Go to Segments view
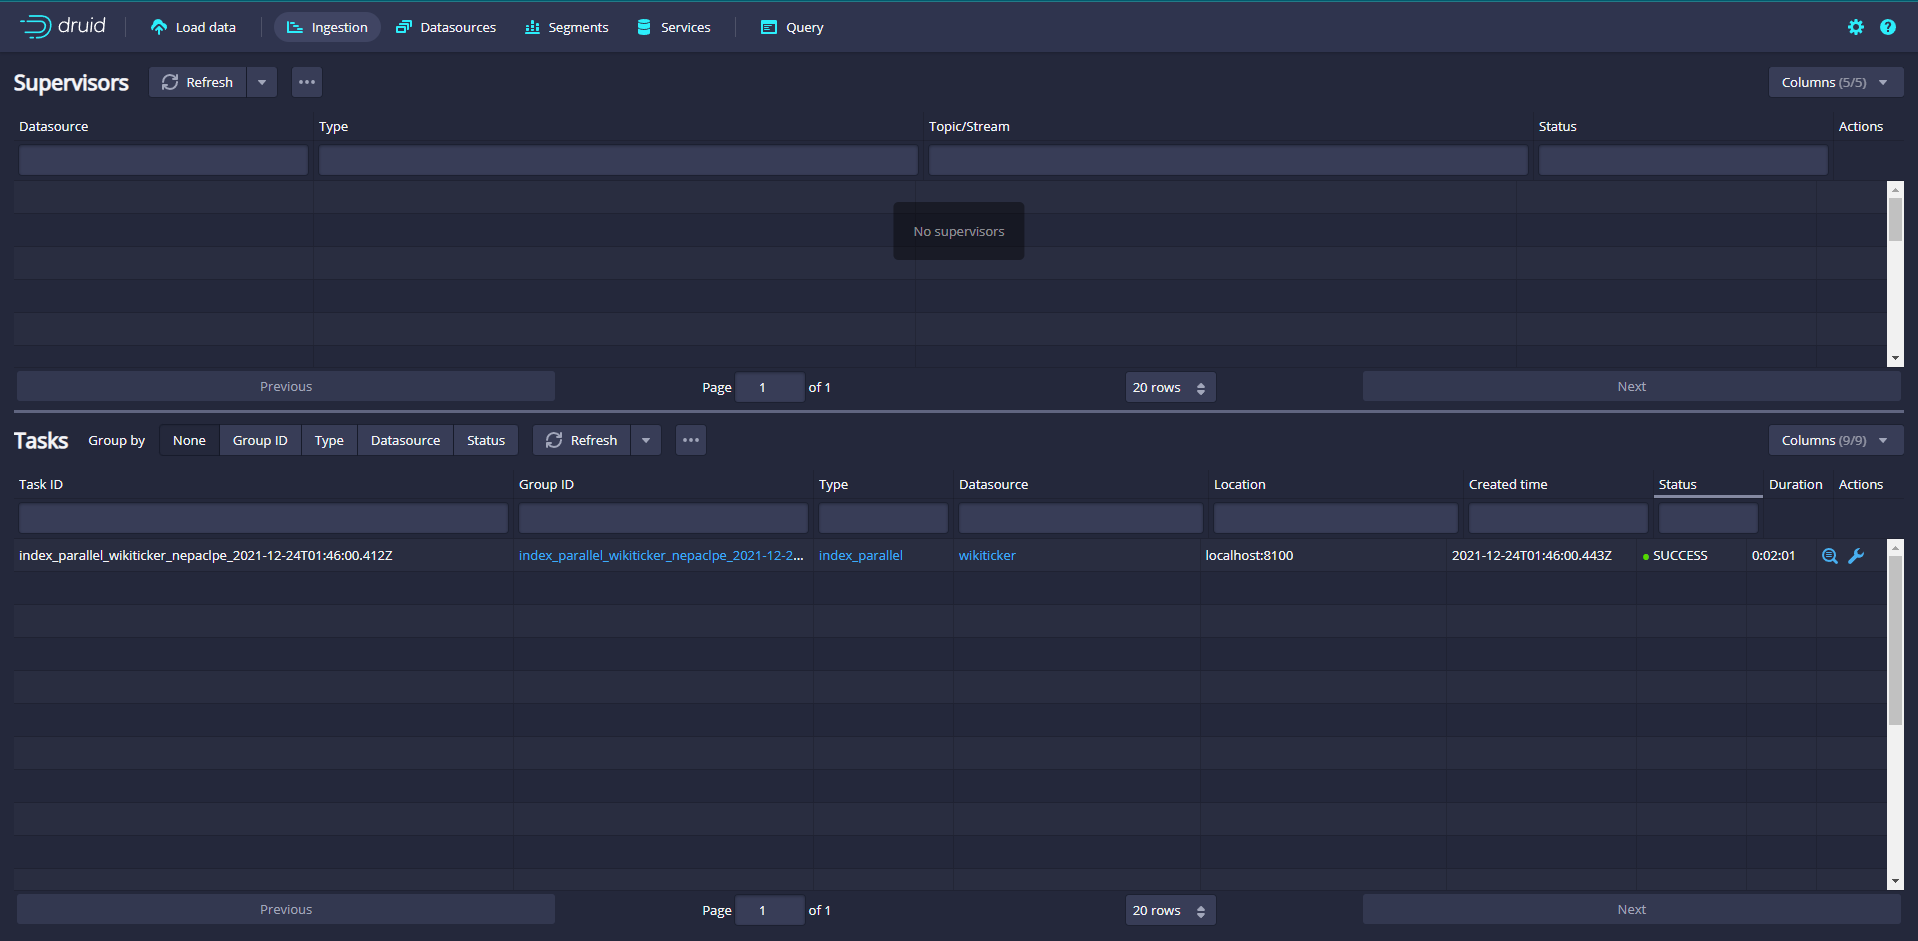The image size is (1918, 941). coord(567,27)
